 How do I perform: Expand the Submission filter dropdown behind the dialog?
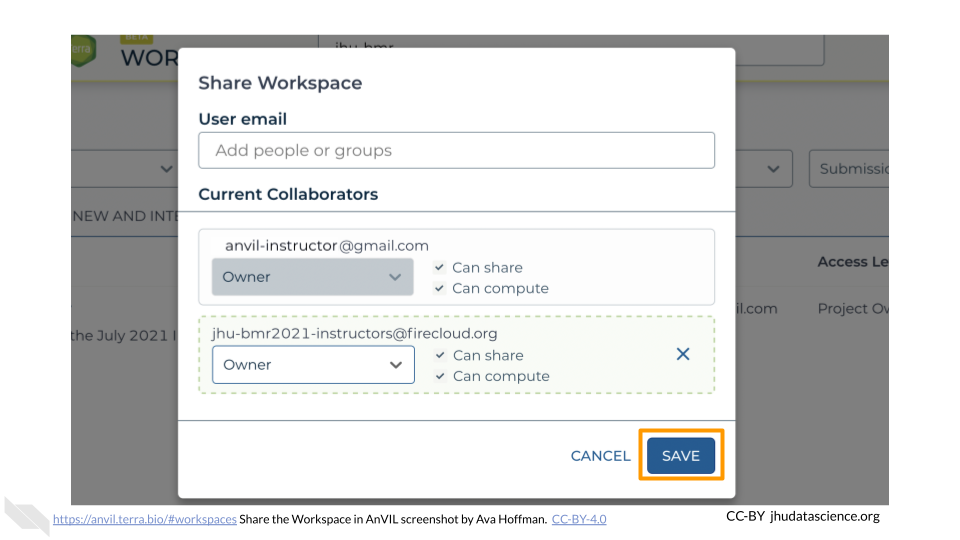point(848,169)
